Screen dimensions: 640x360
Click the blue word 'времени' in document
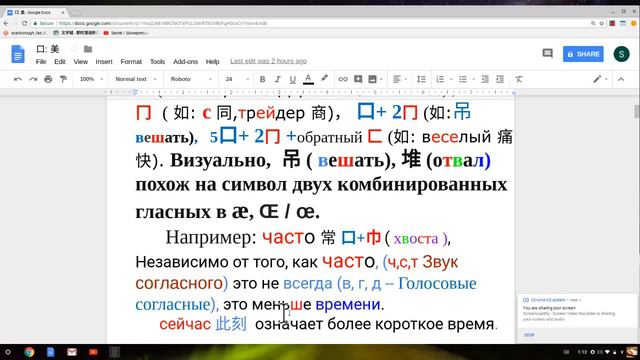(347, 304)
